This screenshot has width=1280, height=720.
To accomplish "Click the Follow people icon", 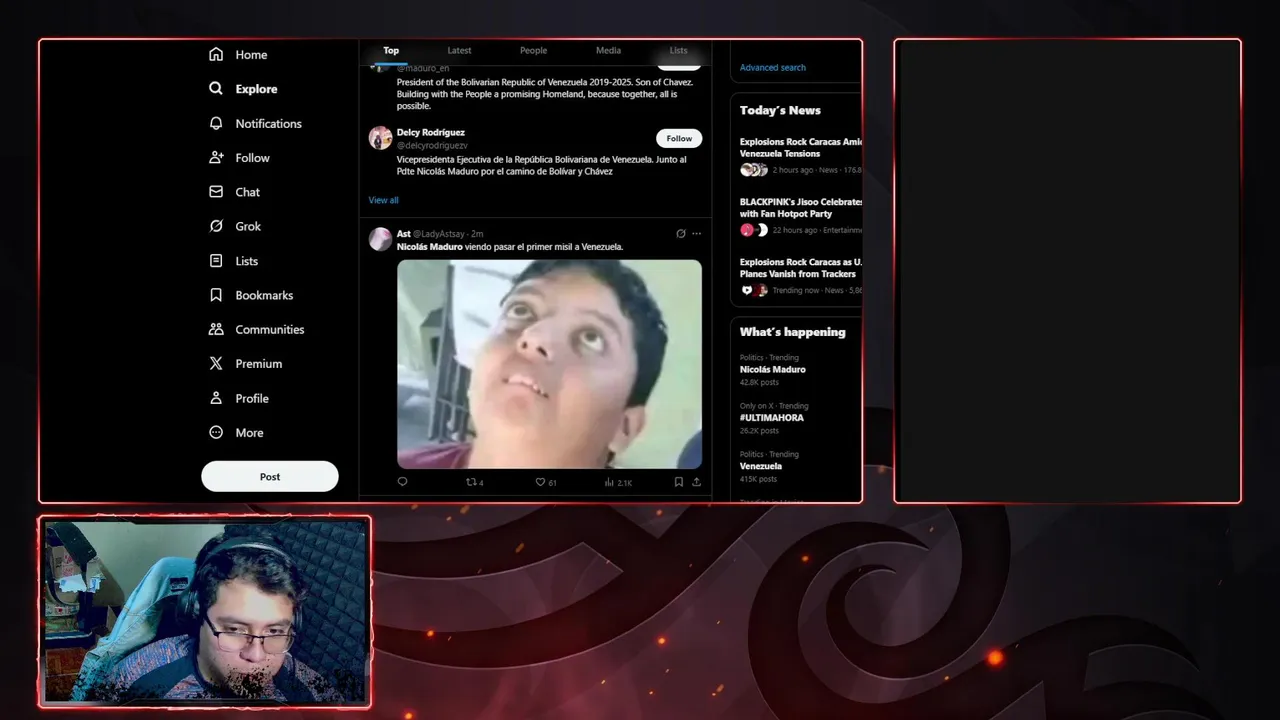I will (216, 157).
